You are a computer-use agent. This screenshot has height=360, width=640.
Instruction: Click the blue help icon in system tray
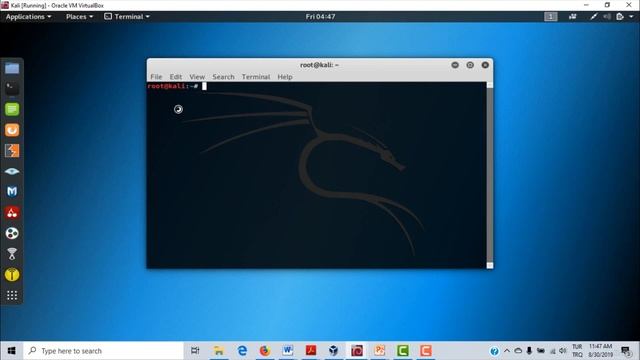(x=494, y=351)
